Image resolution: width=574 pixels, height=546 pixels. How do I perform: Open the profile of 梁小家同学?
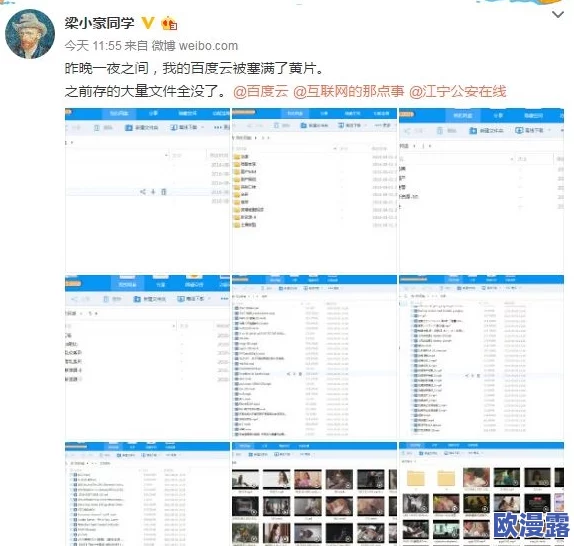99,23
